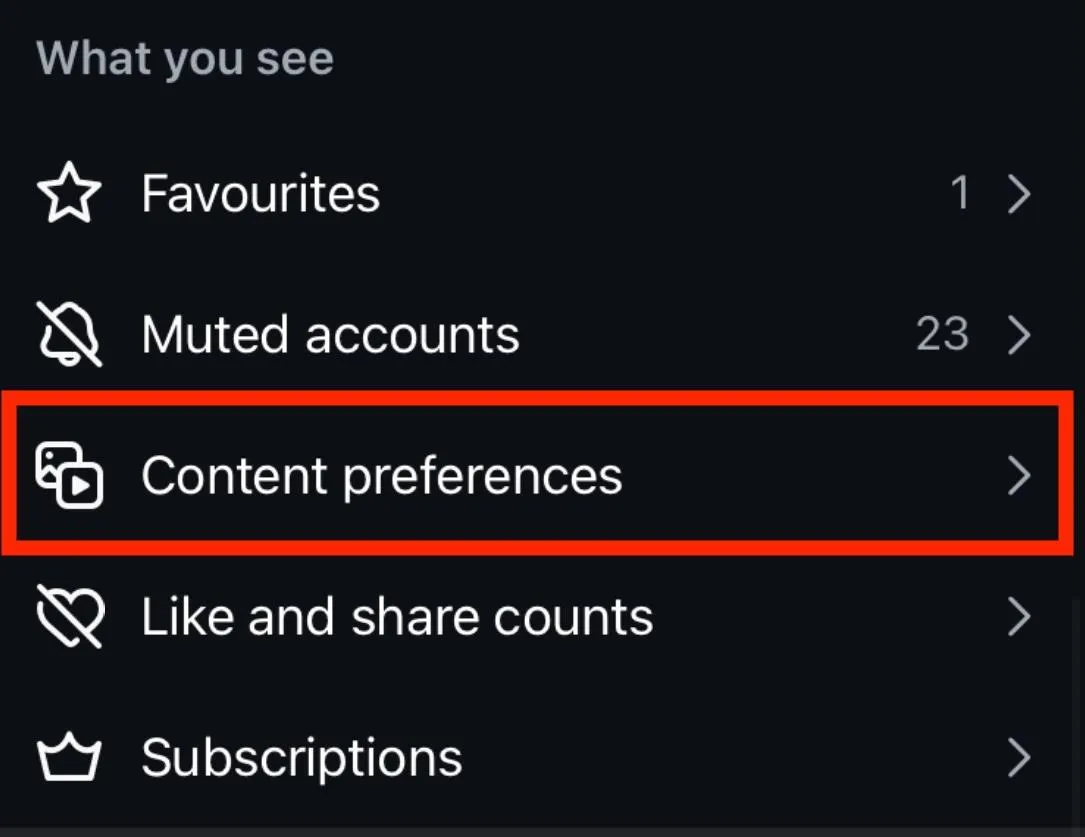Expand Muted accounts via right chevron
Image resolution: width=1085 pixels, height=837 pixels.
pyautogui.click(x=1019, y=335)
